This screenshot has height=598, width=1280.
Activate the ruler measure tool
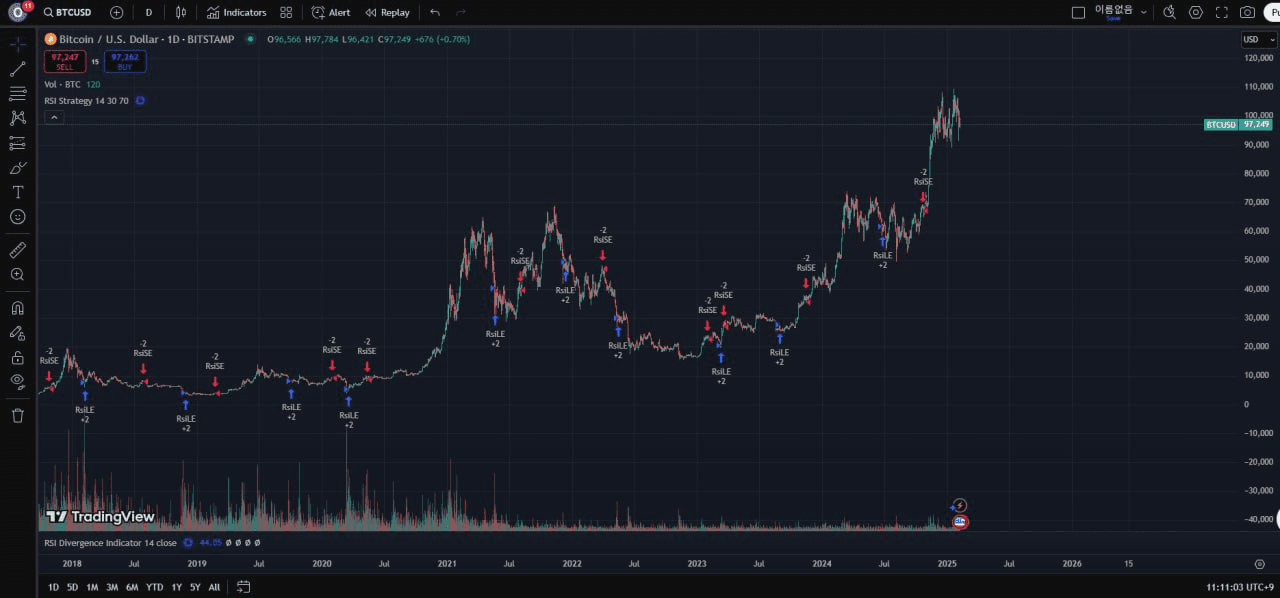(x=17, y=250)
